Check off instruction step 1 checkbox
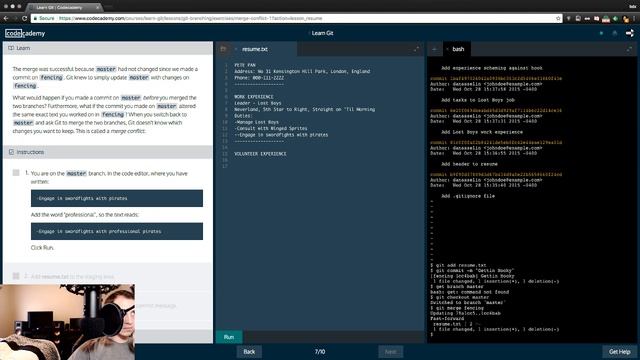 16,173
